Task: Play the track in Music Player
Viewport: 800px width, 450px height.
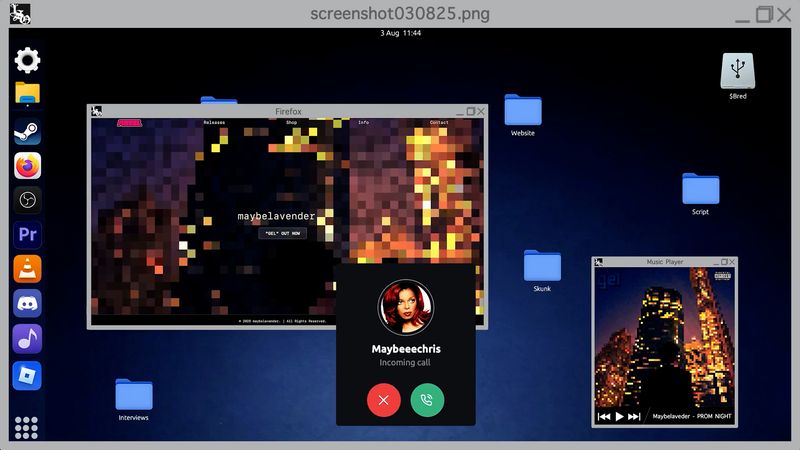Action: (x=619, y=416)
